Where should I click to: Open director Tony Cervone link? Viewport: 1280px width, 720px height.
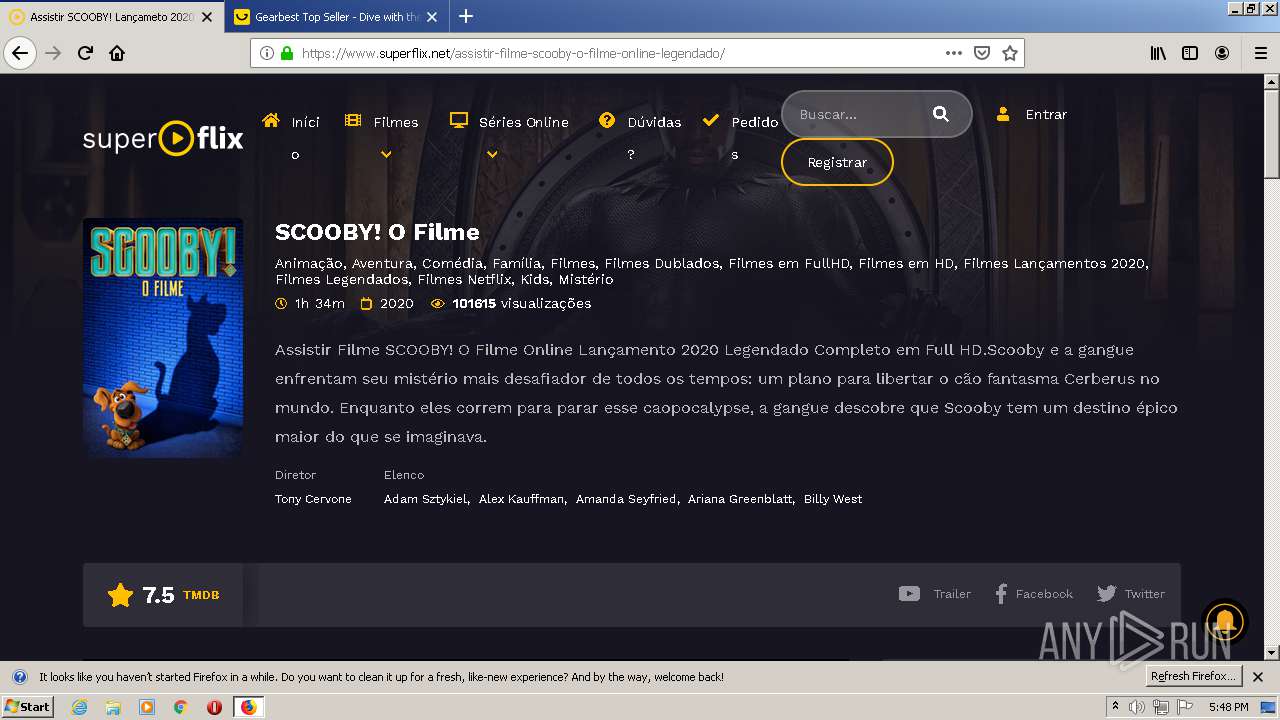pyautogui.click(x=313, y=499)
